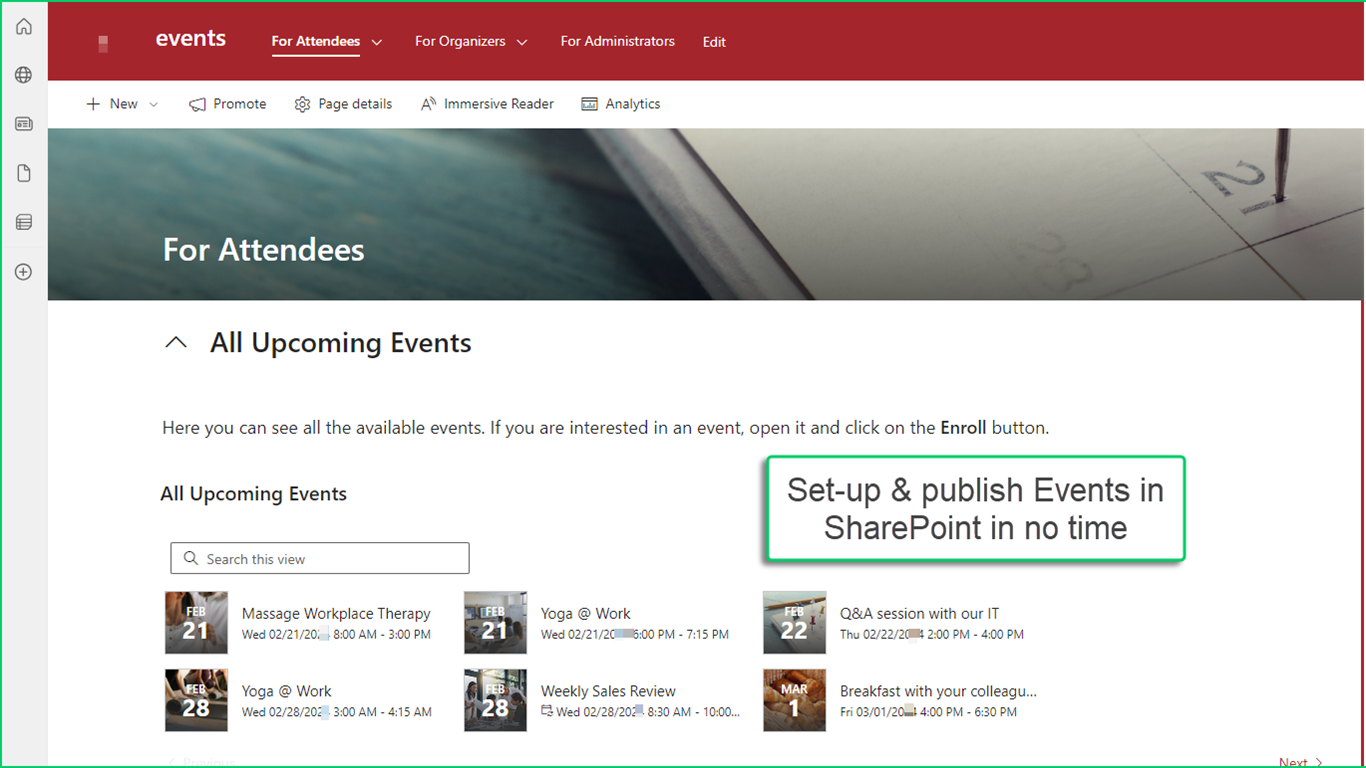Go to Next page of events
The height and width of the screenshot is (768, 1366).
[x=1301, y=762]
